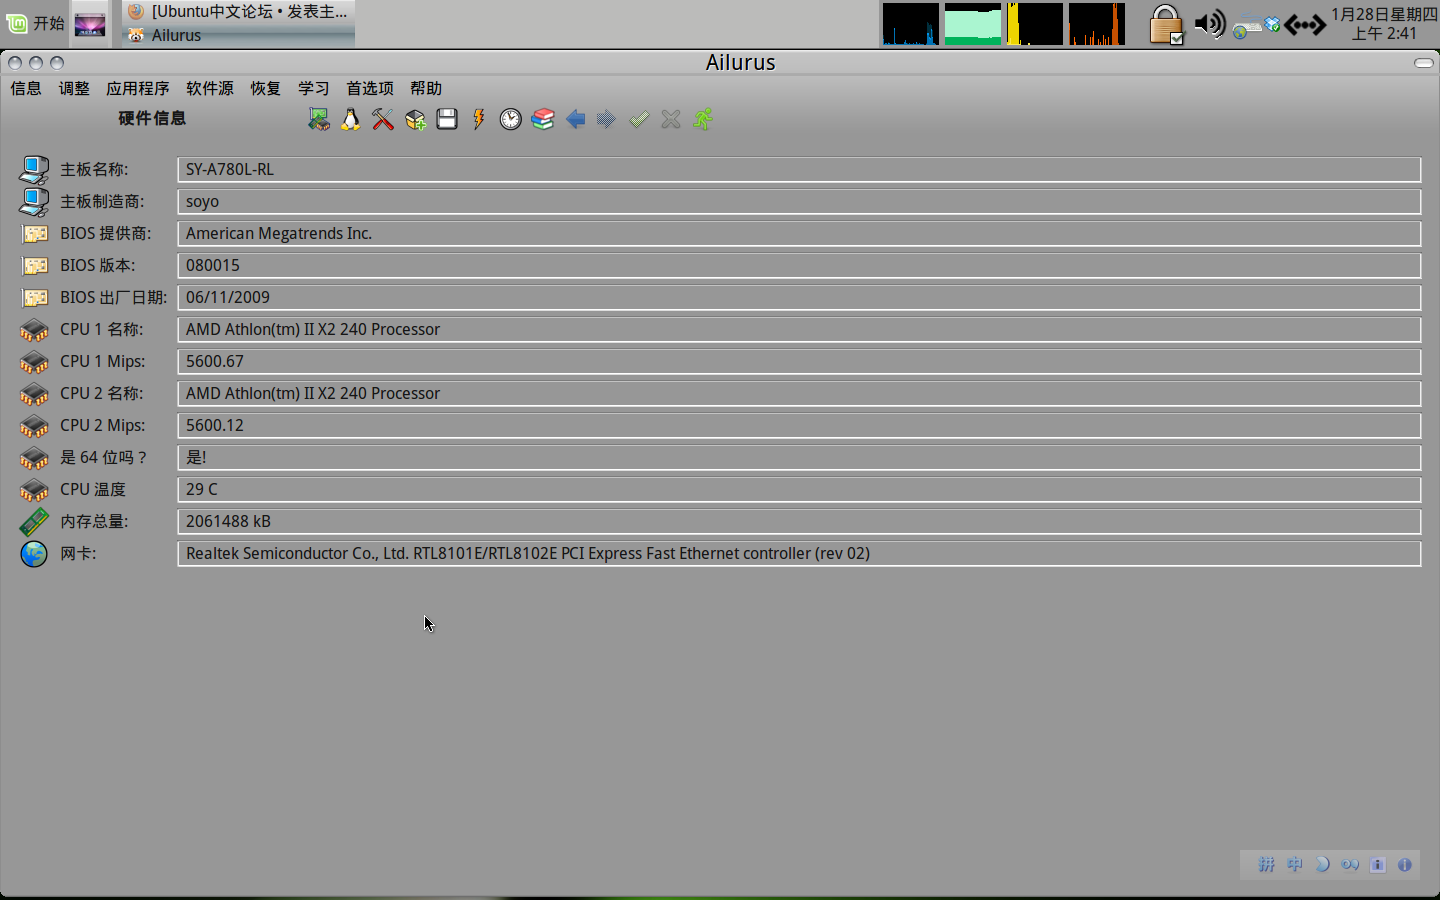
Task: Click the volume speaker tray icon
Action: pyautogui.click(x=1210, y=23)
